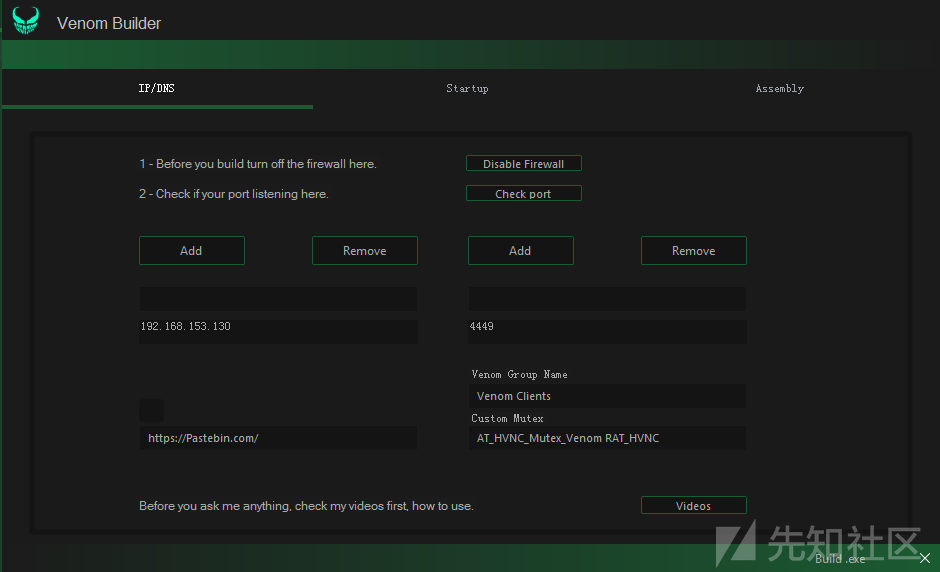Click the Venom logo icon

pyautogui.click(x=26, y=21)
